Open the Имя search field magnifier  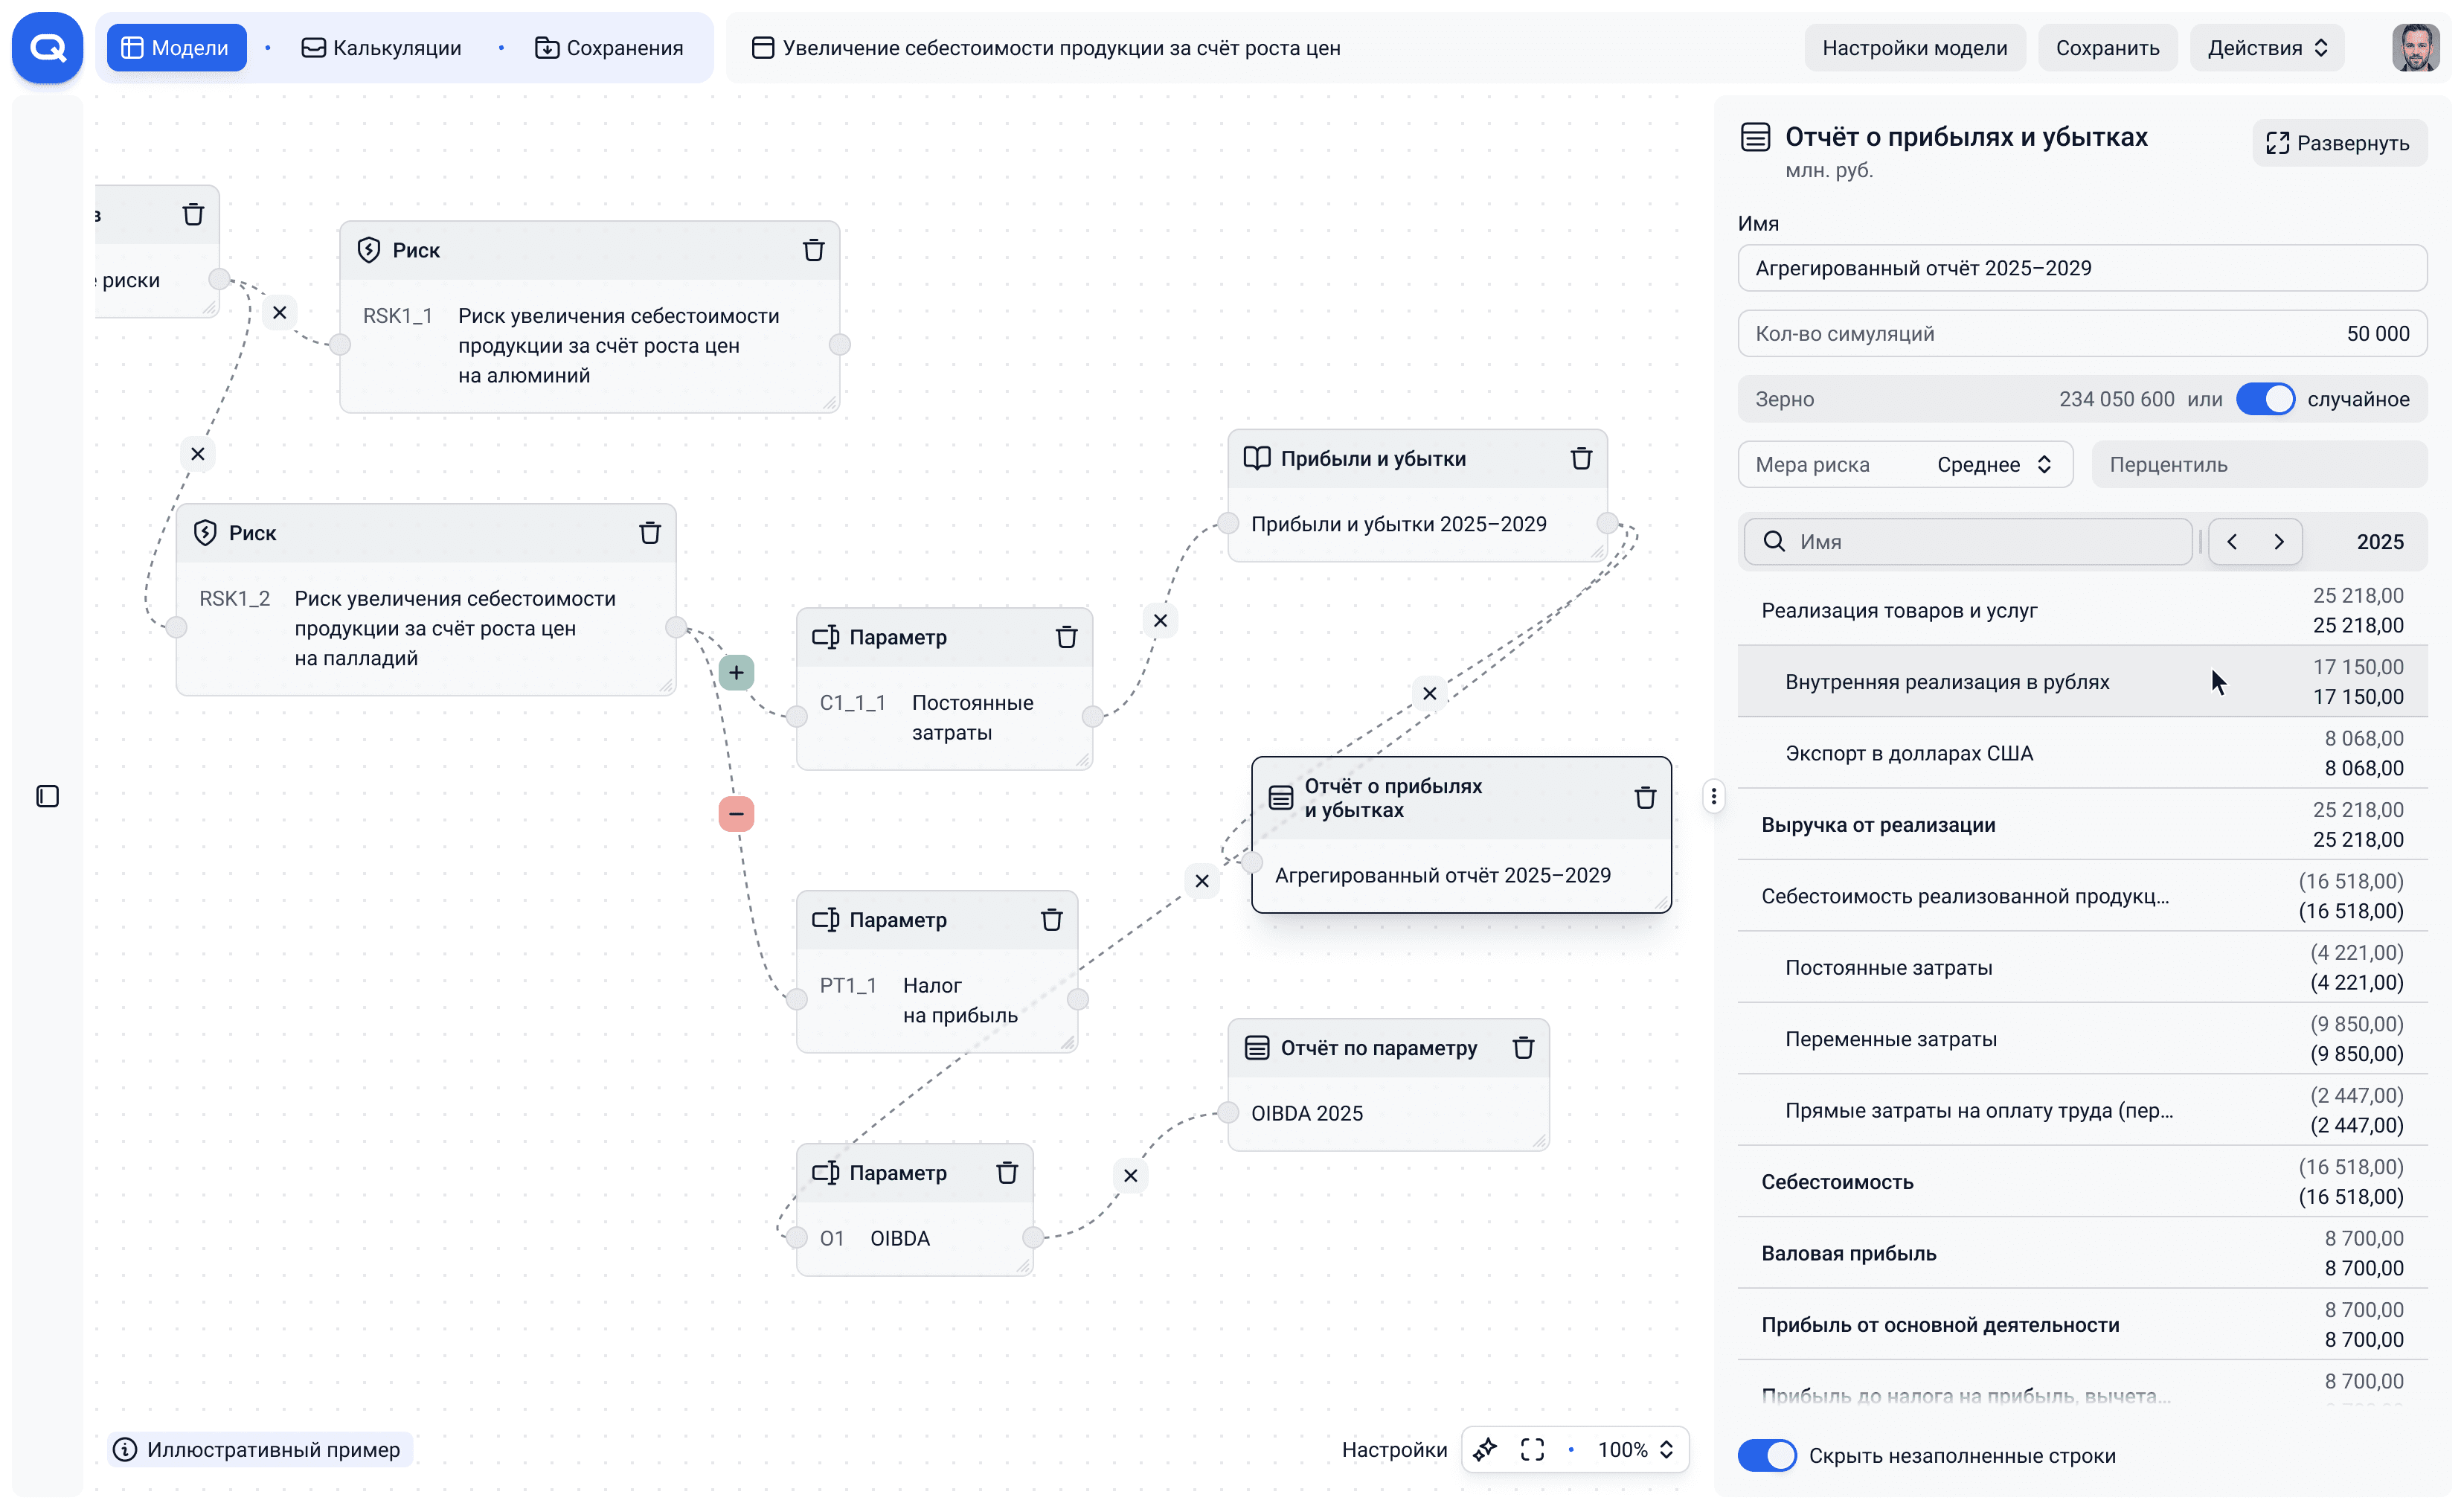click(x=1775, y=541)
